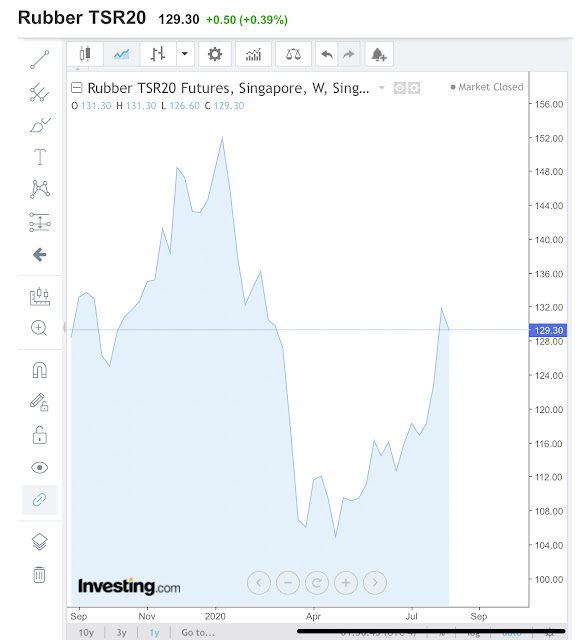Image resolution: width=587 pixels, height=640 pixels.
Task: Pan chart left with circular arrow
Action: (259, 583)
